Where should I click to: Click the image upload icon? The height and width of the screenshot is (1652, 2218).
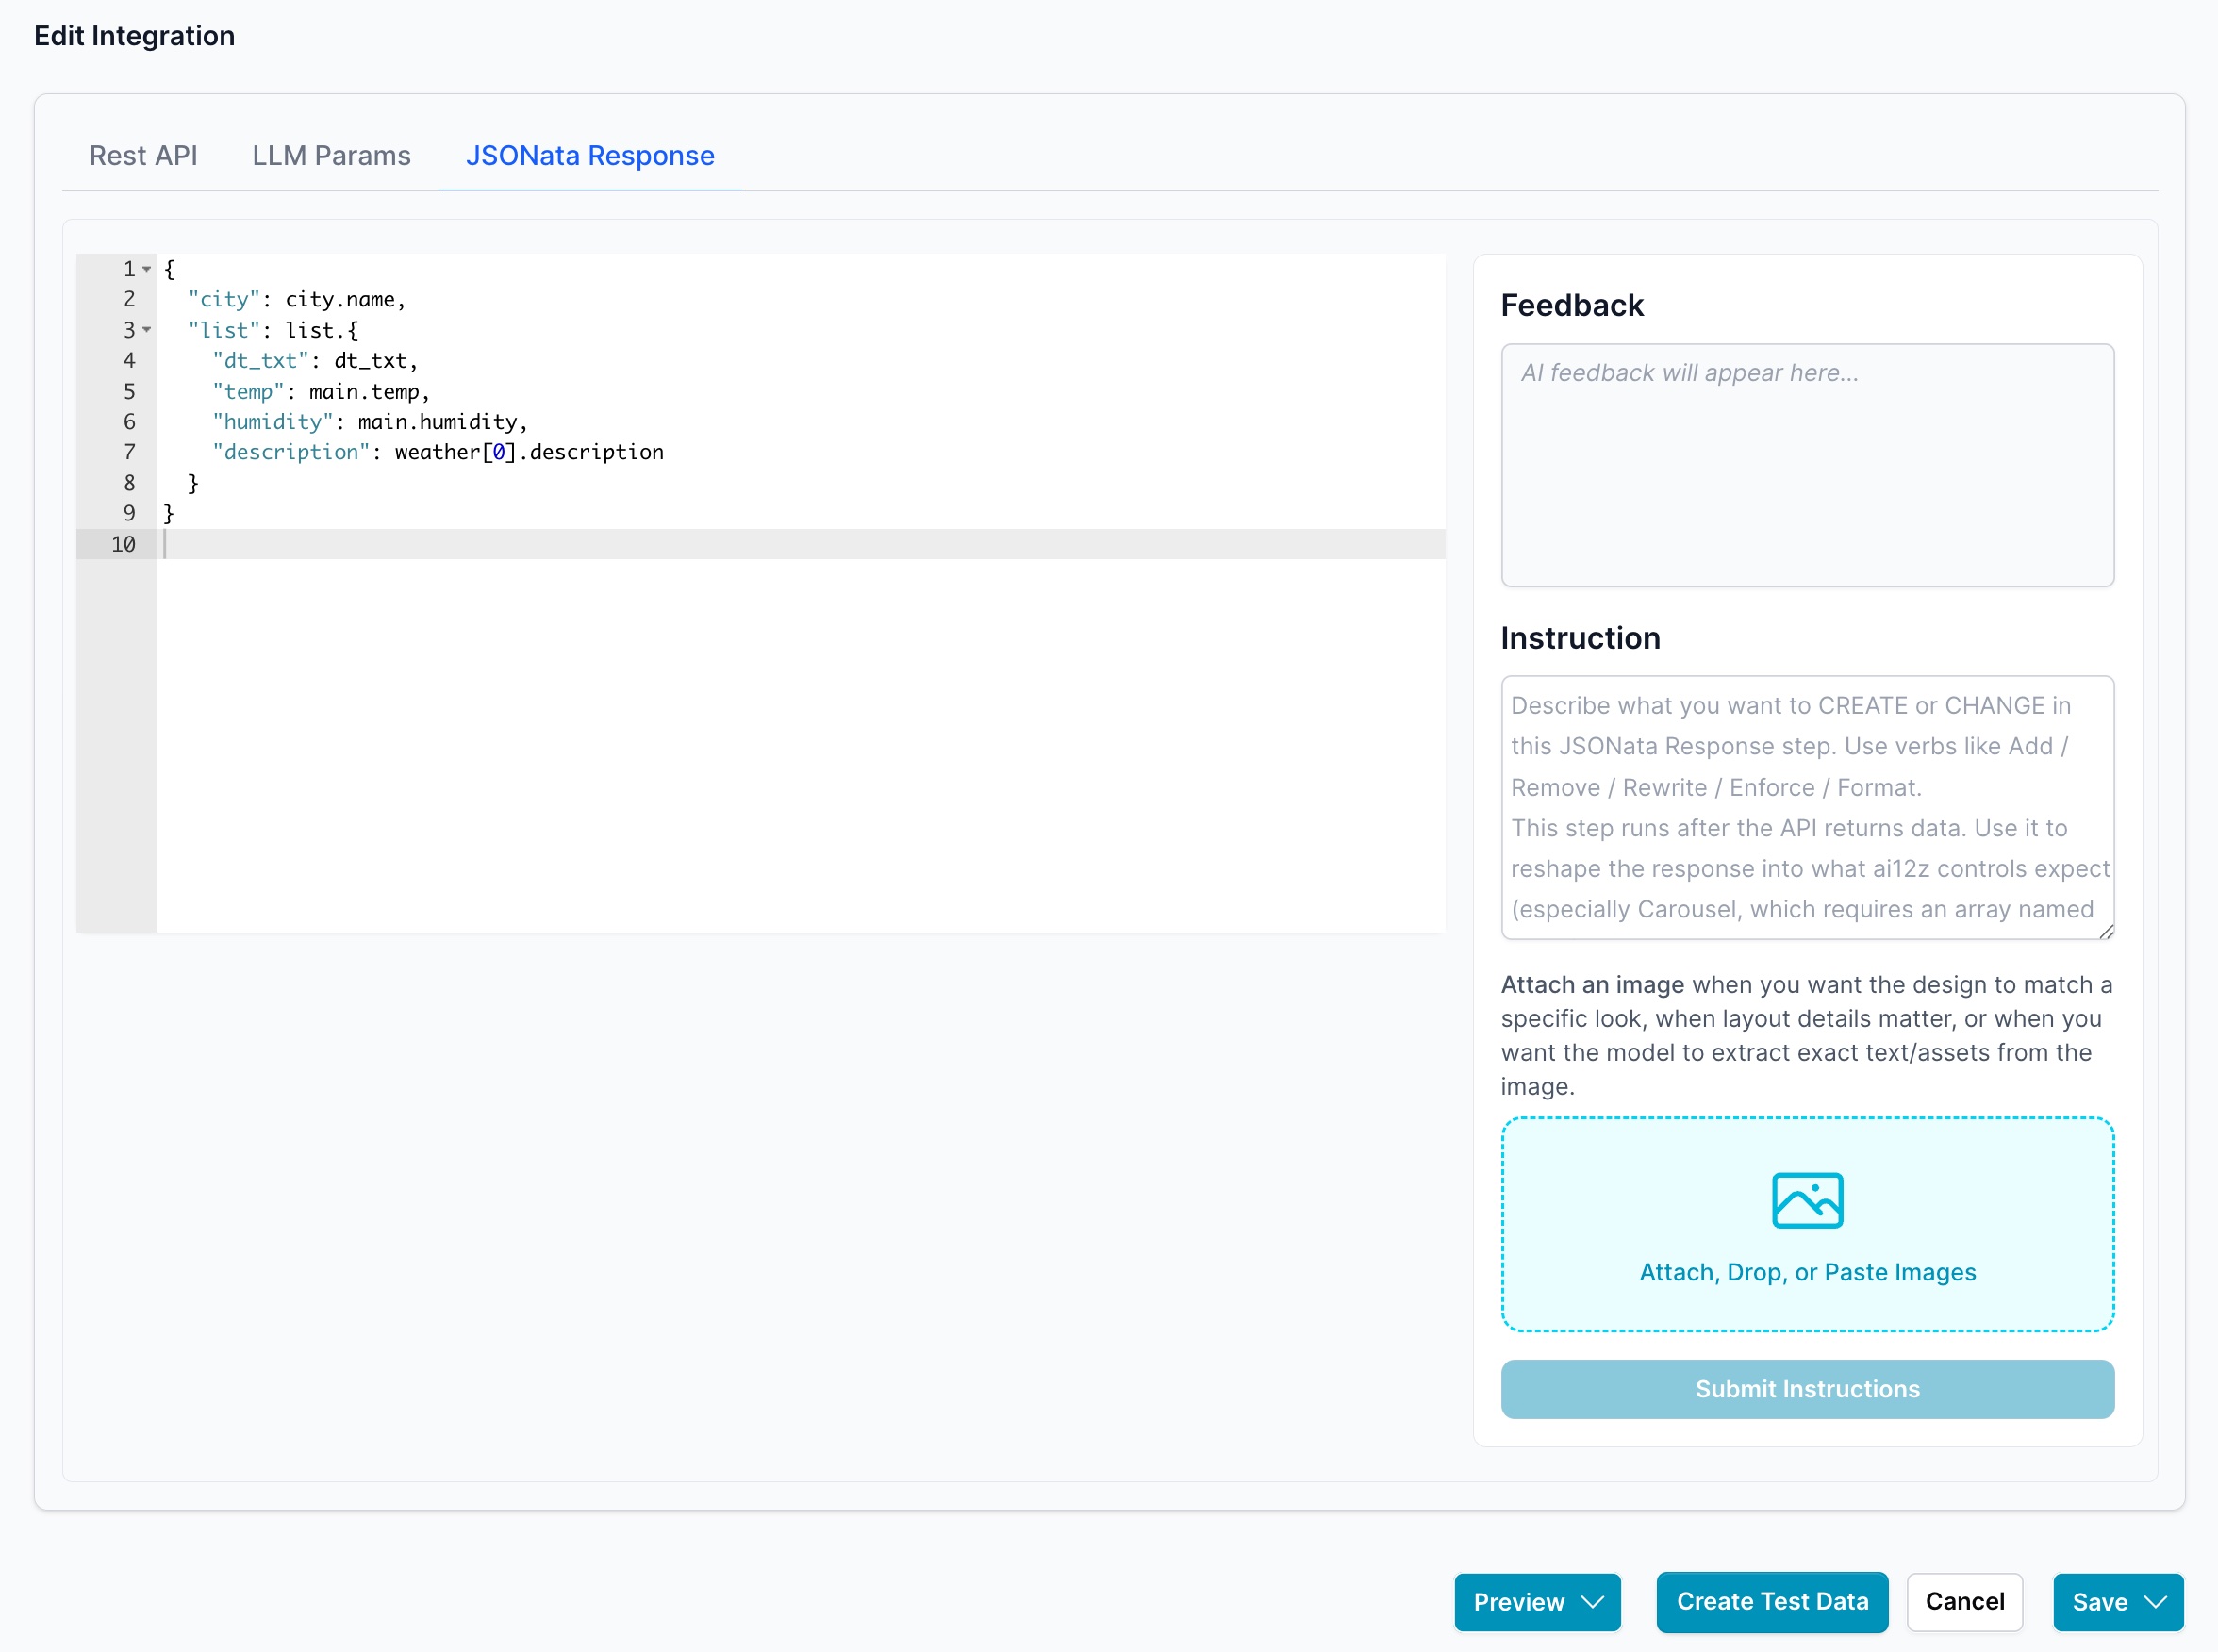[x=1807, y=1200]
